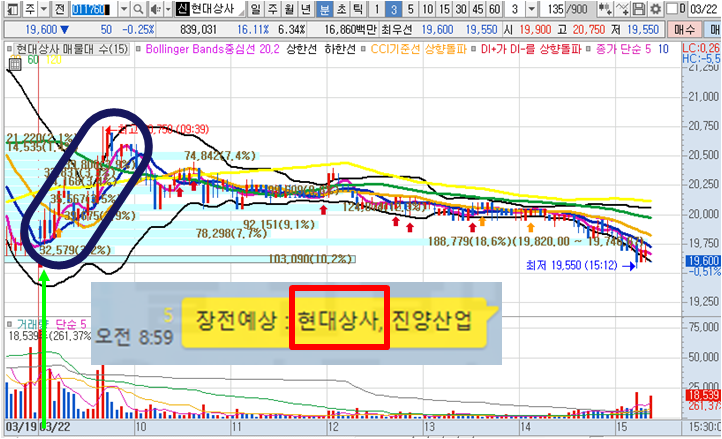Viewport: 722px width, 439px height.
Task: Select 주 weekly chart period
Action: [x=273, y=9]
